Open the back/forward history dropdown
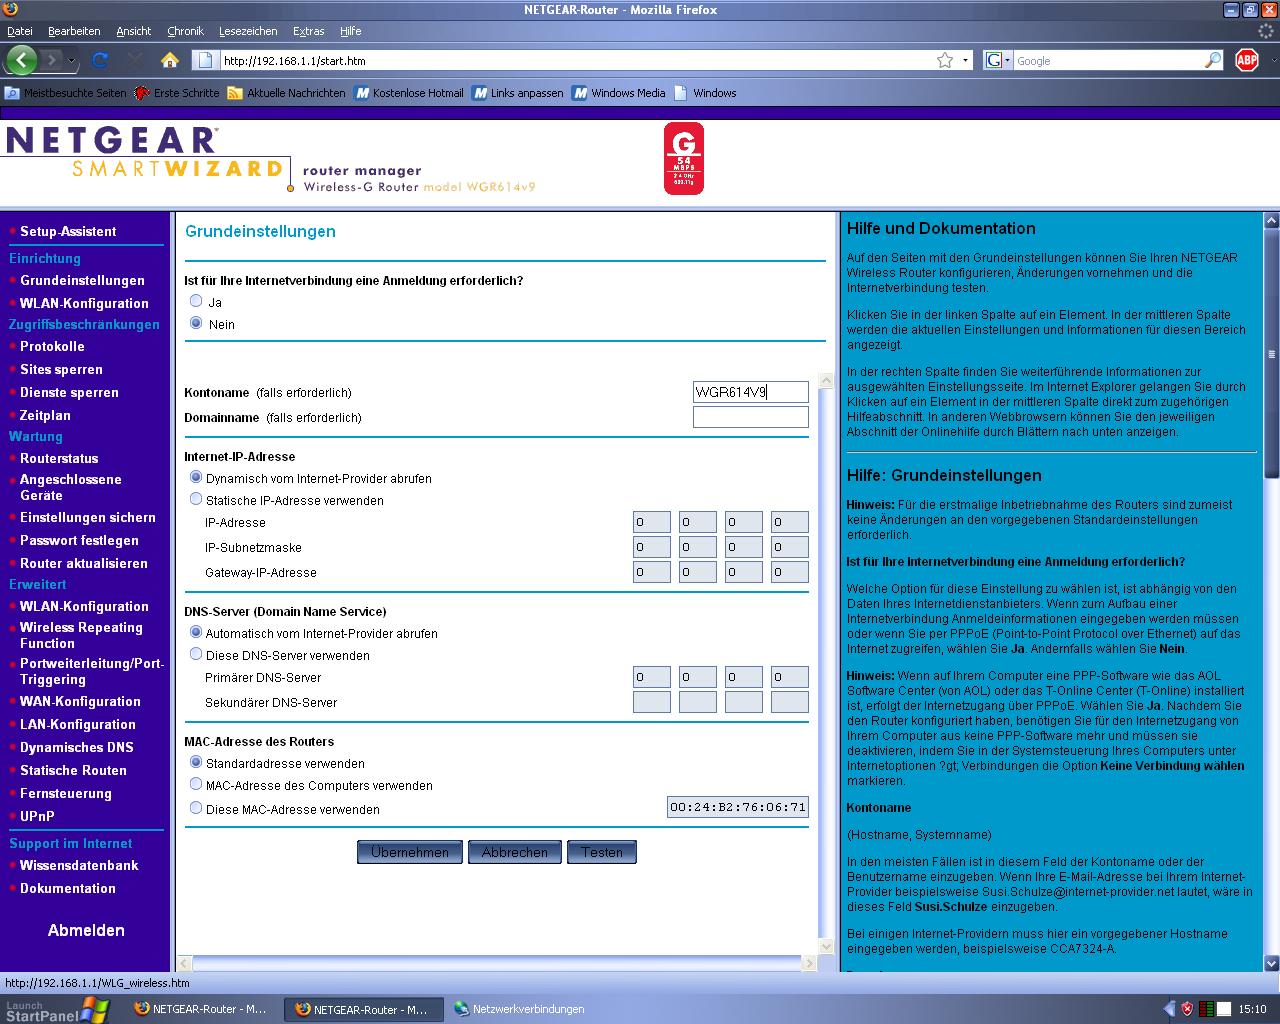Image resolution: width=1280 pixels, height=1024 pixels. (x=71, y=60)
